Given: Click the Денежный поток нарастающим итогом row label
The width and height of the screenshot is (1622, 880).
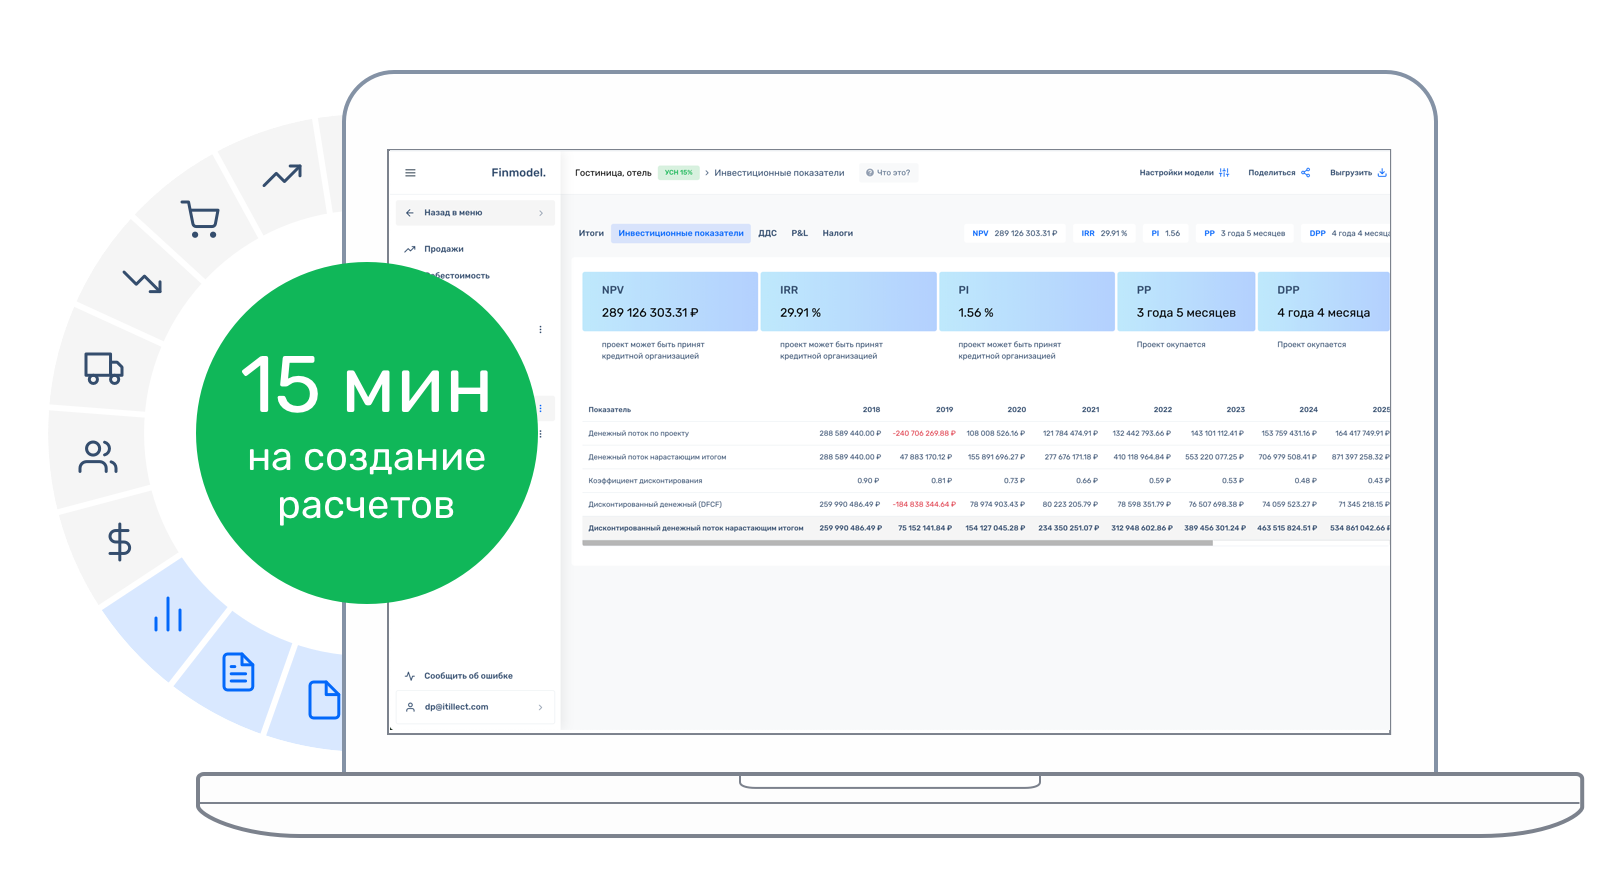Looking at the screenshot, I should 657,457.
